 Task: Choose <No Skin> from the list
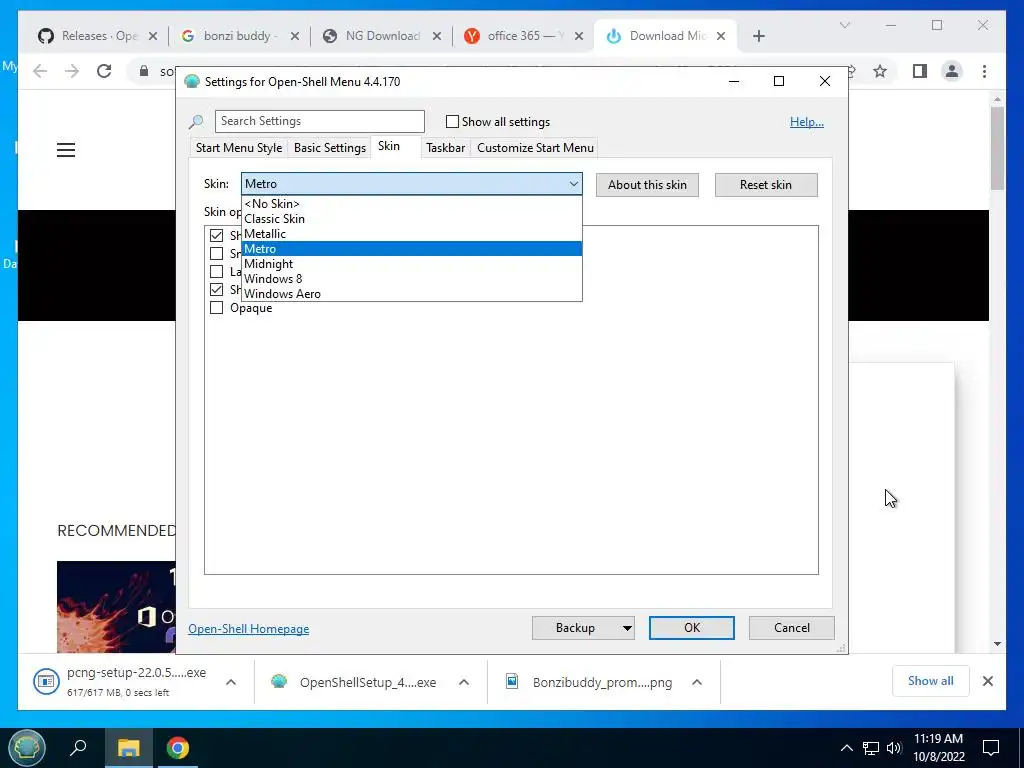pos(411,204)
